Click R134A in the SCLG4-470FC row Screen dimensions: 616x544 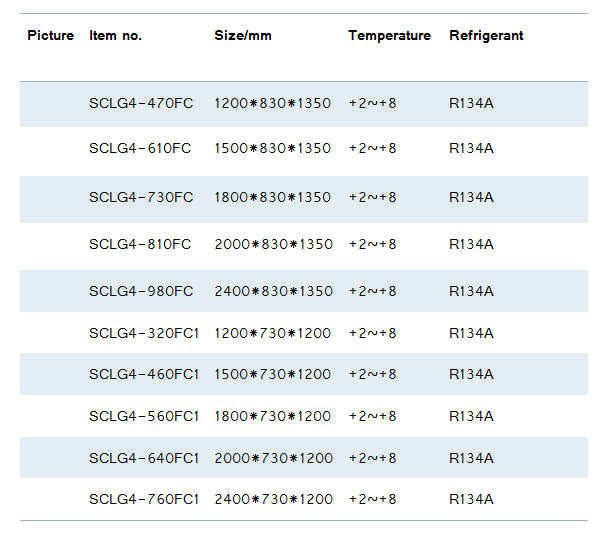coord(471,103)
